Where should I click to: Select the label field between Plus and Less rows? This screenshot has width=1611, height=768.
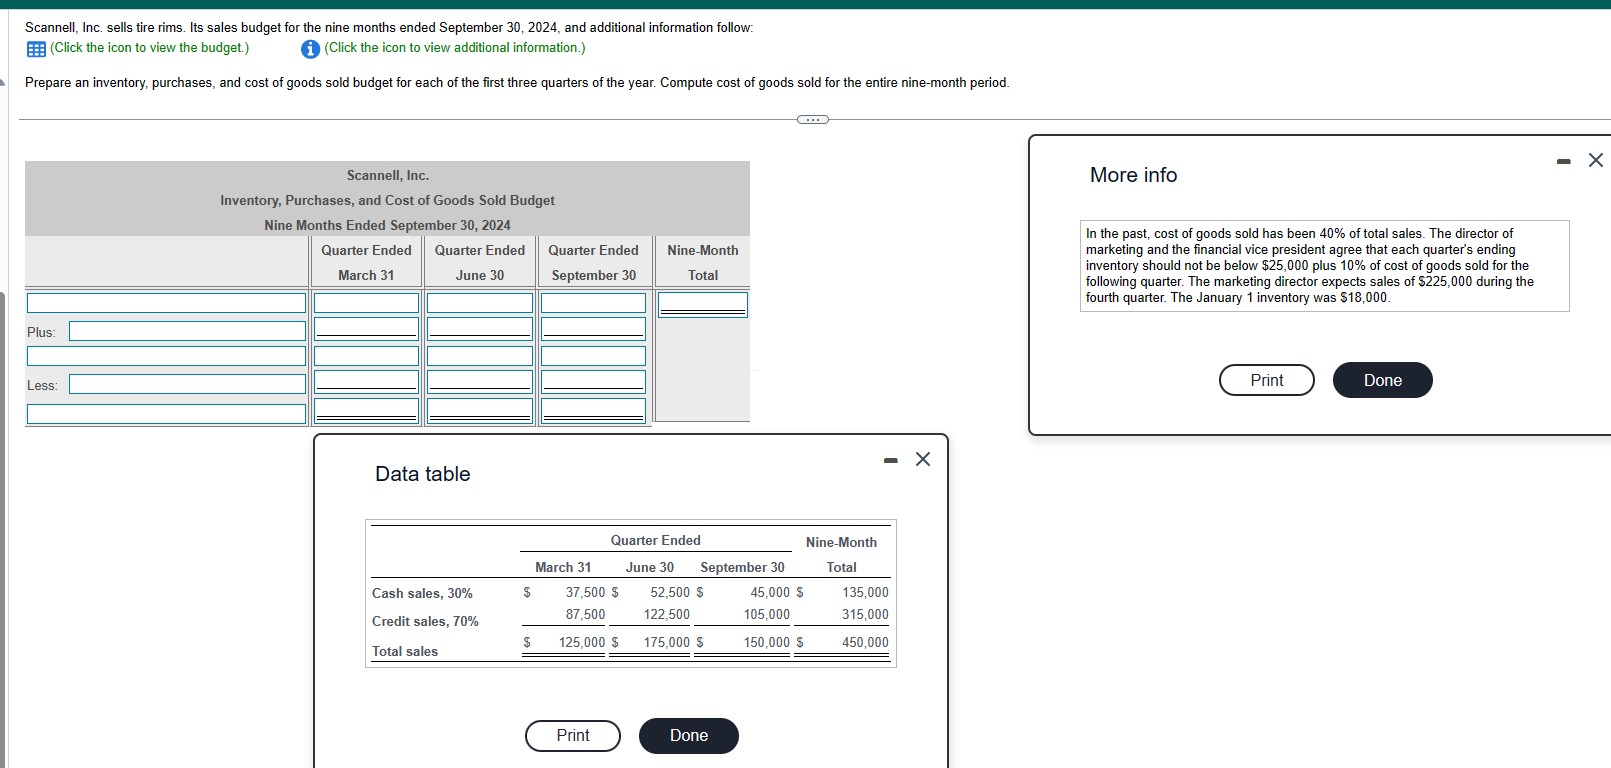click(166, 356)
